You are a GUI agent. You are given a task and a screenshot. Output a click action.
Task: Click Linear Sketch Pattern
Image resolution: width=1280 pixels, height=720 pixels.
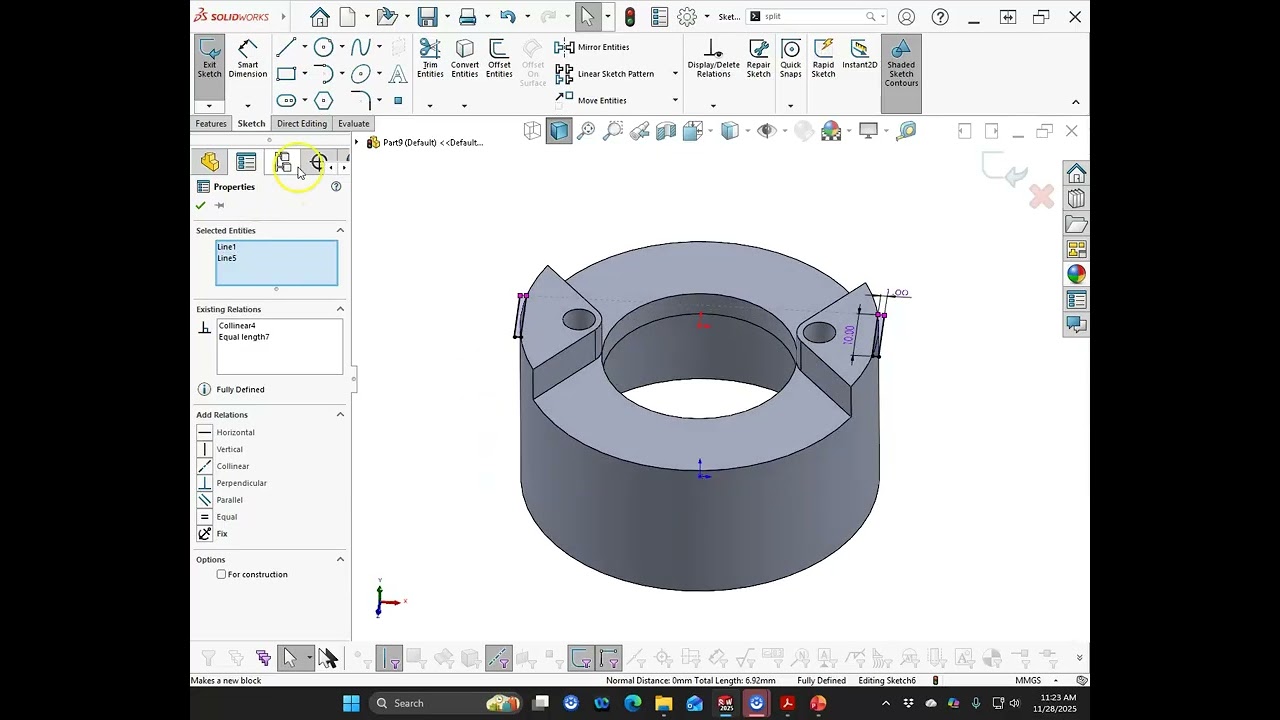[x=604, y=74]
